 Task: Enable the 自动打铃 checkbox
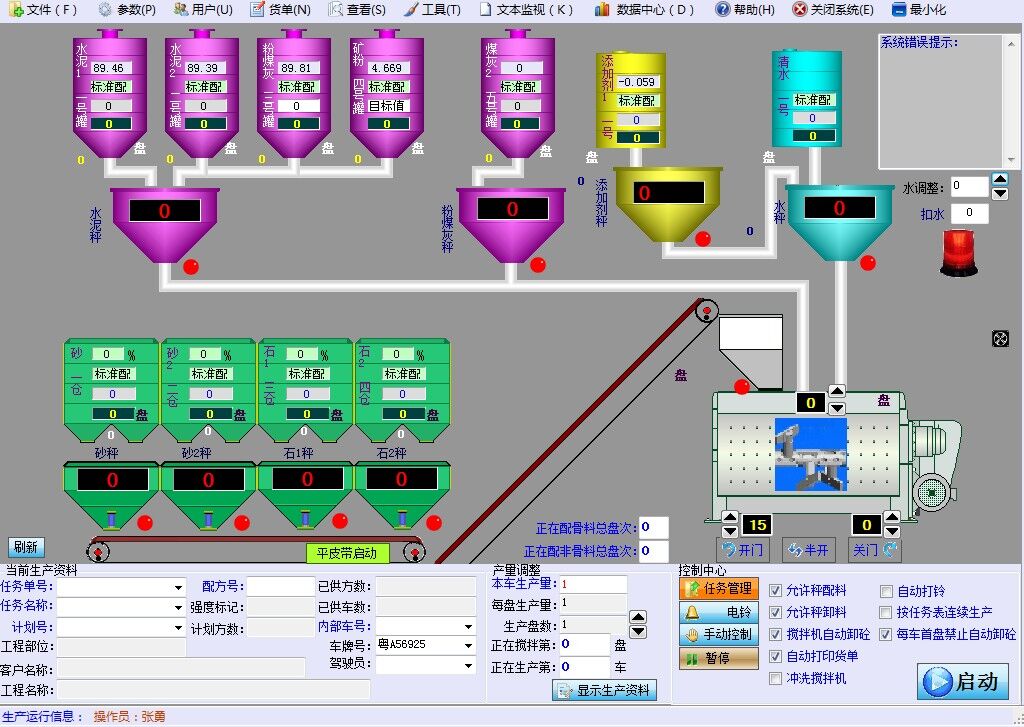click(886, 590)
